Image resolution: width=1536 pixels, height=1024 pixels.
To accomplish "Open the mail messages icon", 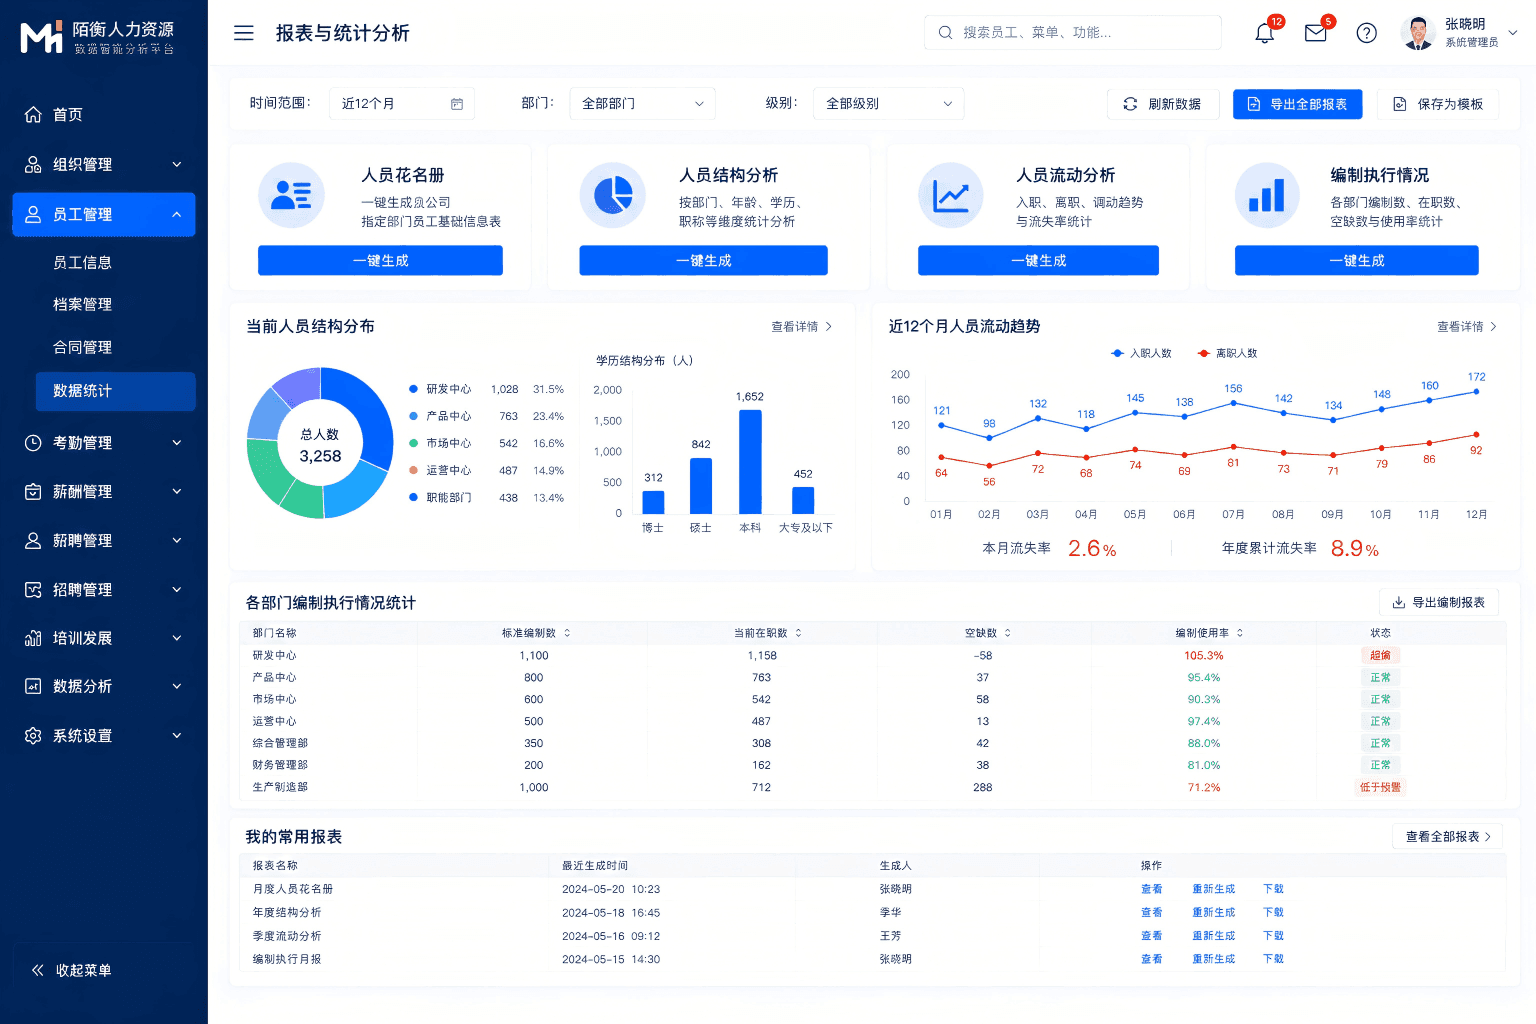I will [x=1316, y=33].
